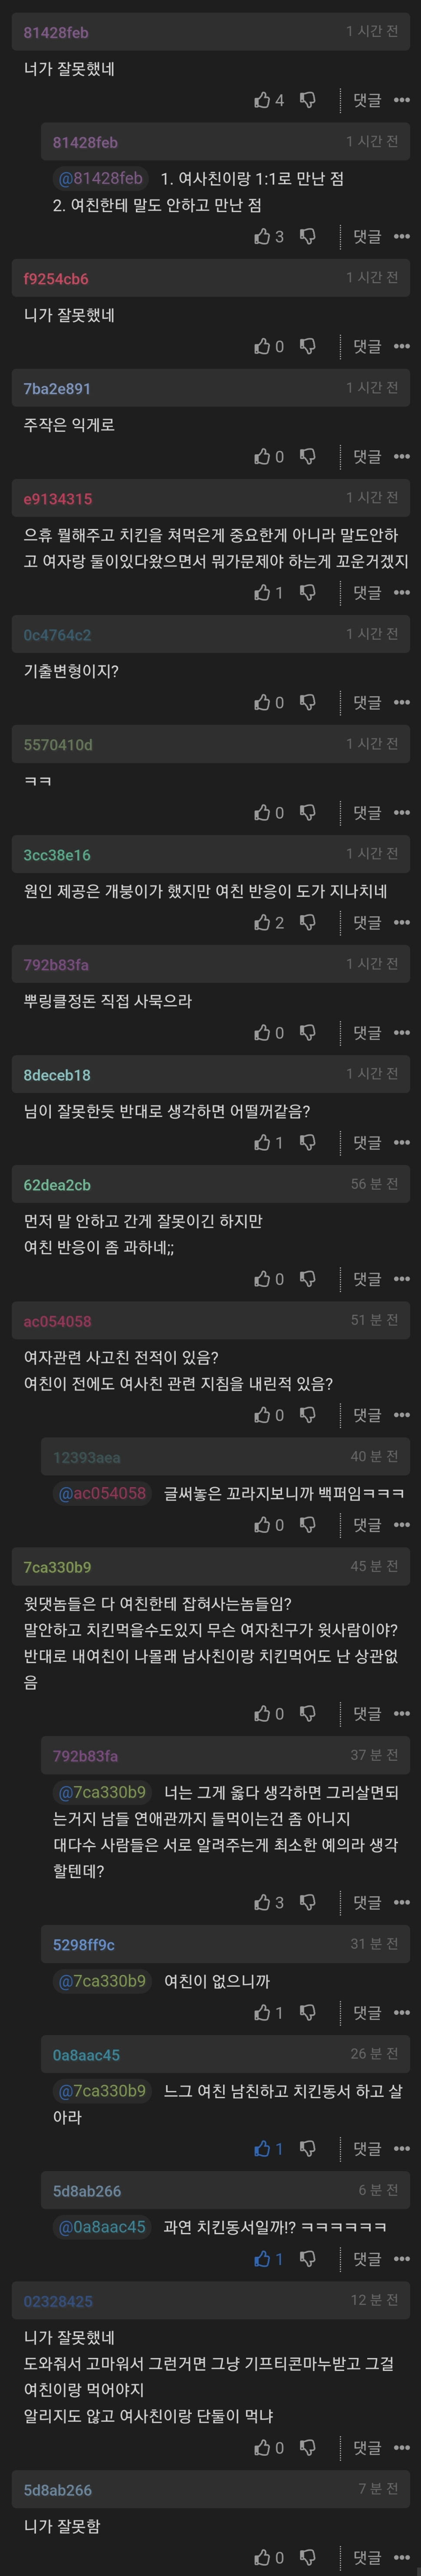The width and height of the screenshot is (421, 2576).
Task: Like the top comment by 81428feb
Action: tap(263, 100)
